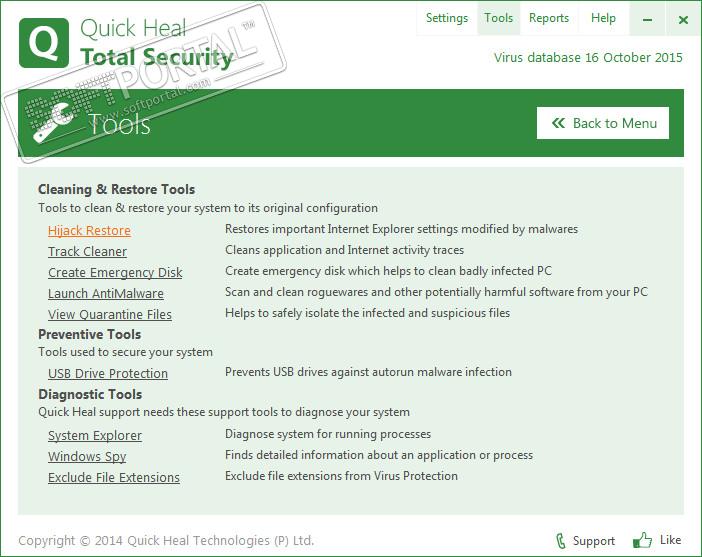The width and height of the screenshot is (702, 557).
Task: Open USB Drive Protection
Action: click(x=108, y=373)
